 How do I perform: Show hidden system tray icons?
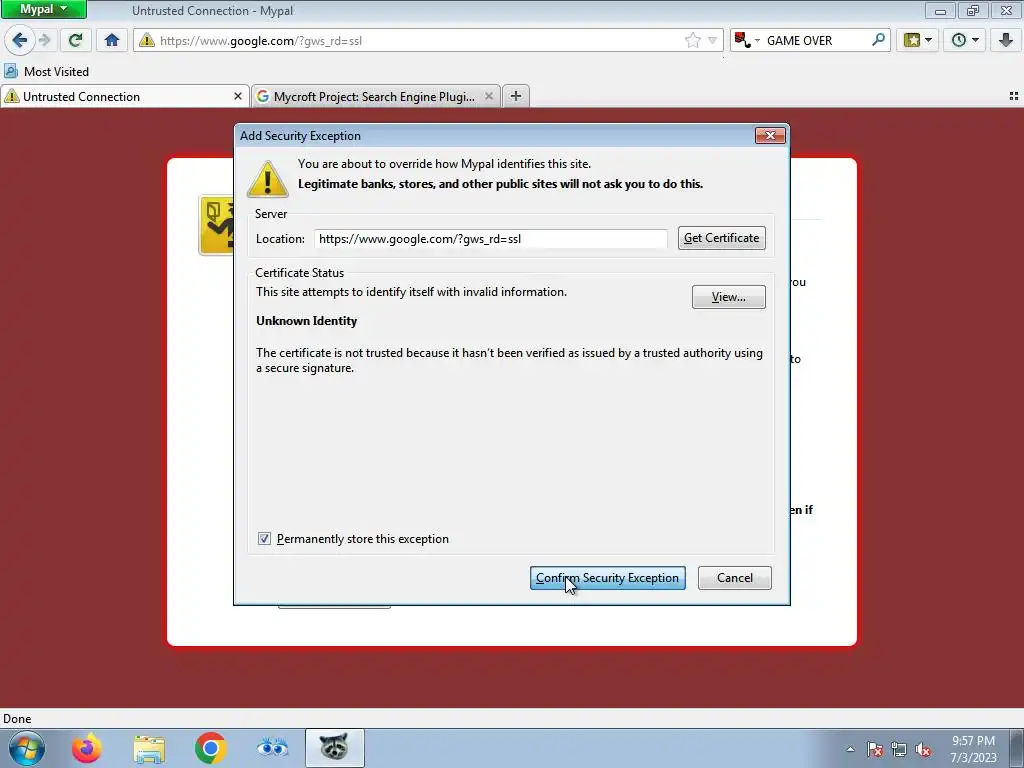coord(850,749)
